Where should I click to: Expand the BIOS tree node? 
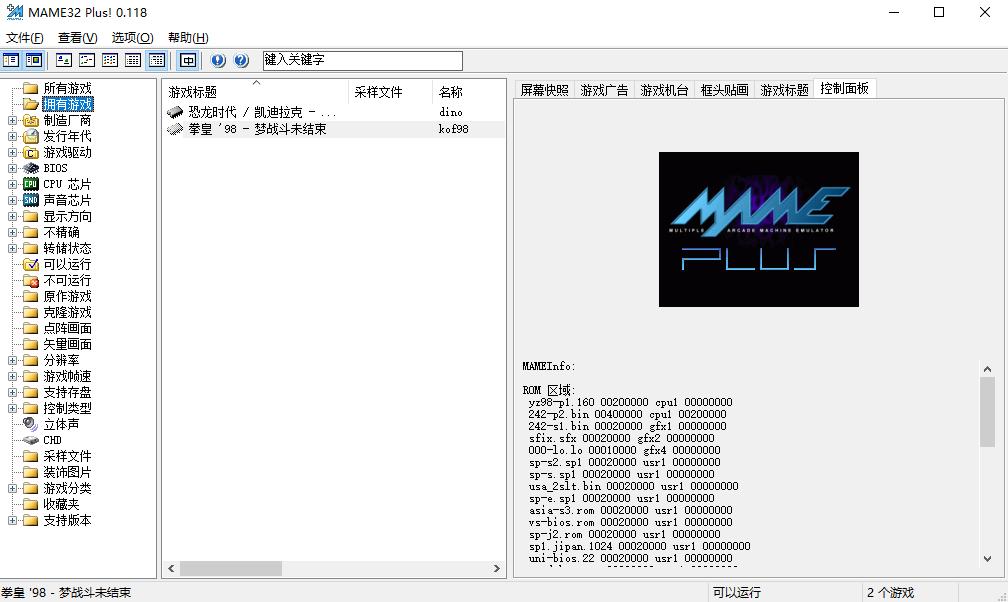tap(12, 169)
